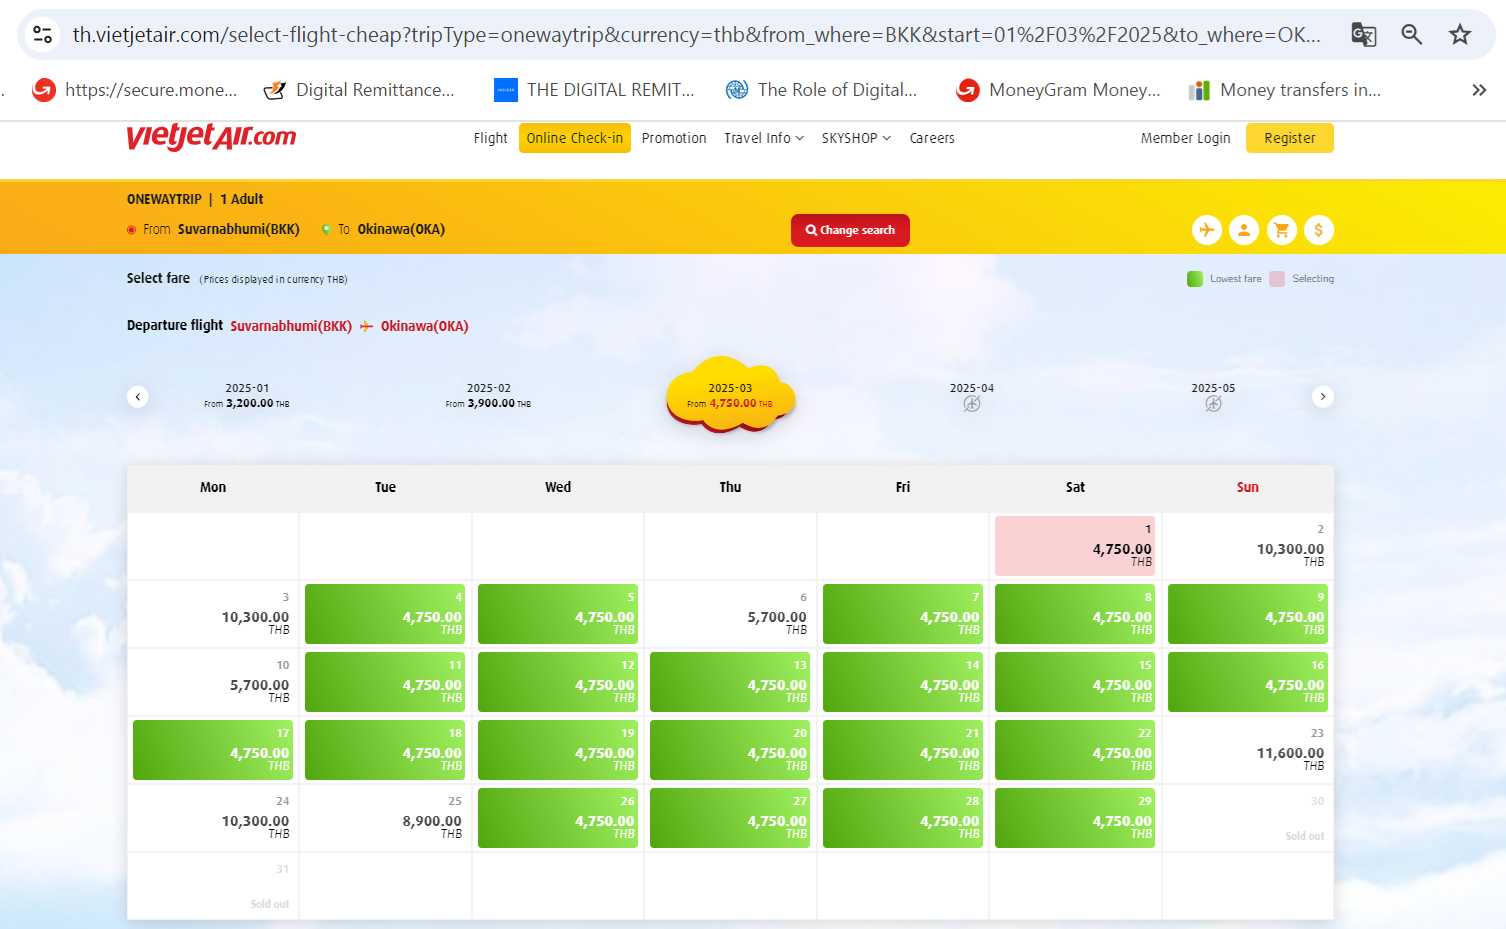The width and height of the screenshot is (1506, 929).
Task: Click the browser address bar URL
Action: [696, 35]
